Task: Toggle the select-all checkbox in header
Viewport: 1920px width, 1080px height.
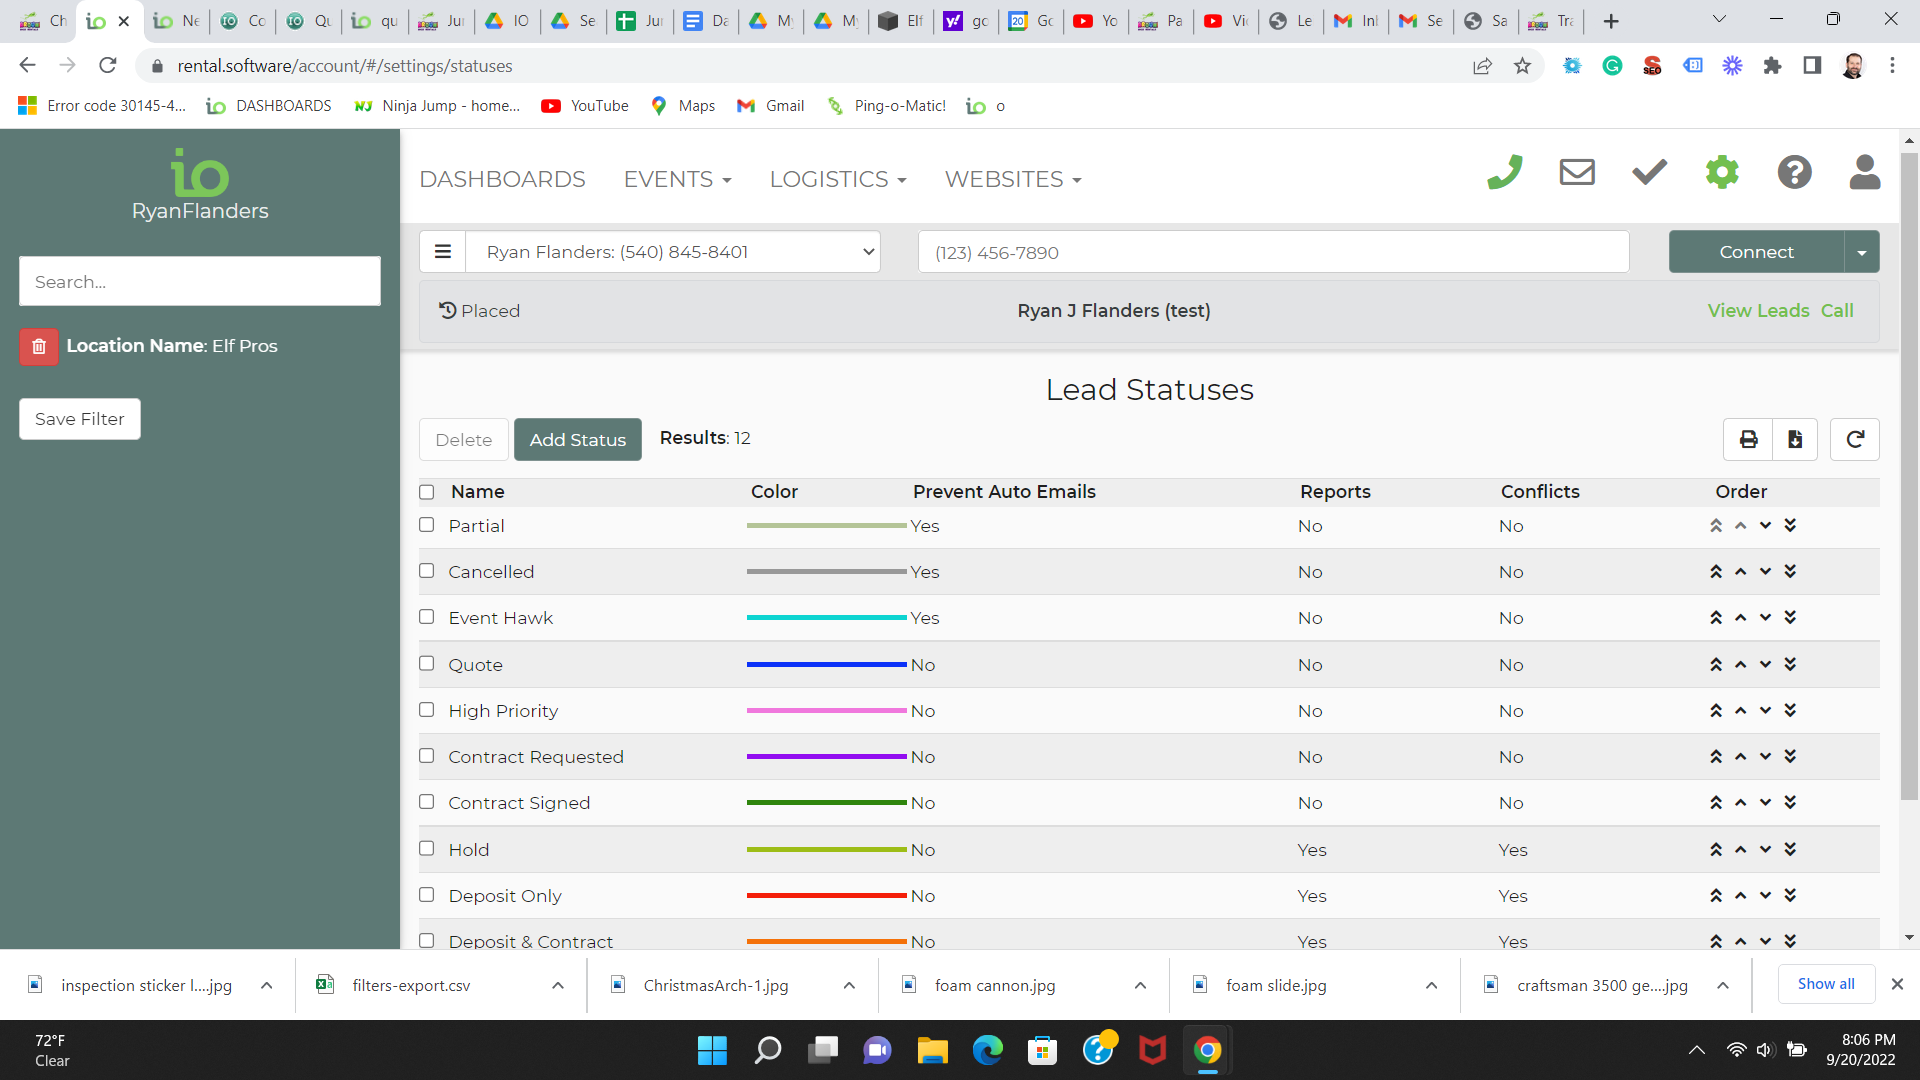Action: (x=427, y=492)
